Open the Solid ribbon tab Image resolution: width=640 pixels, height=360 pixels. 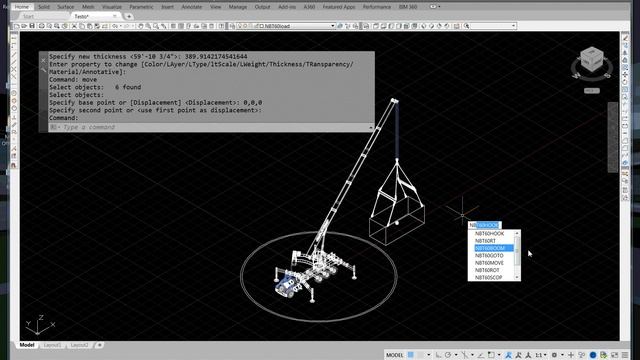(44, 7)
